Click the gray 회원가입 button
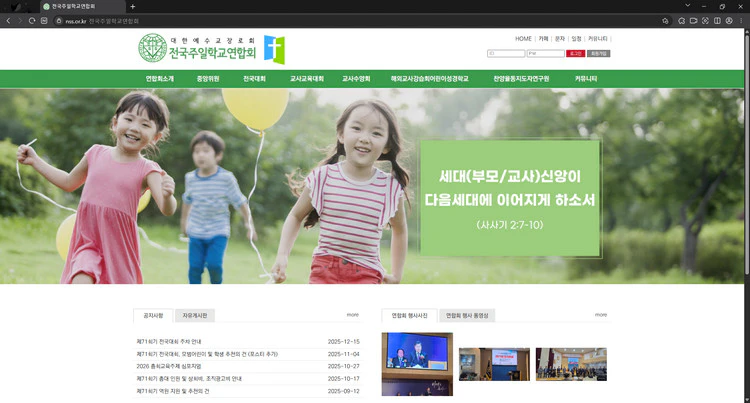750x403 pixels. (x=598, y=54)
